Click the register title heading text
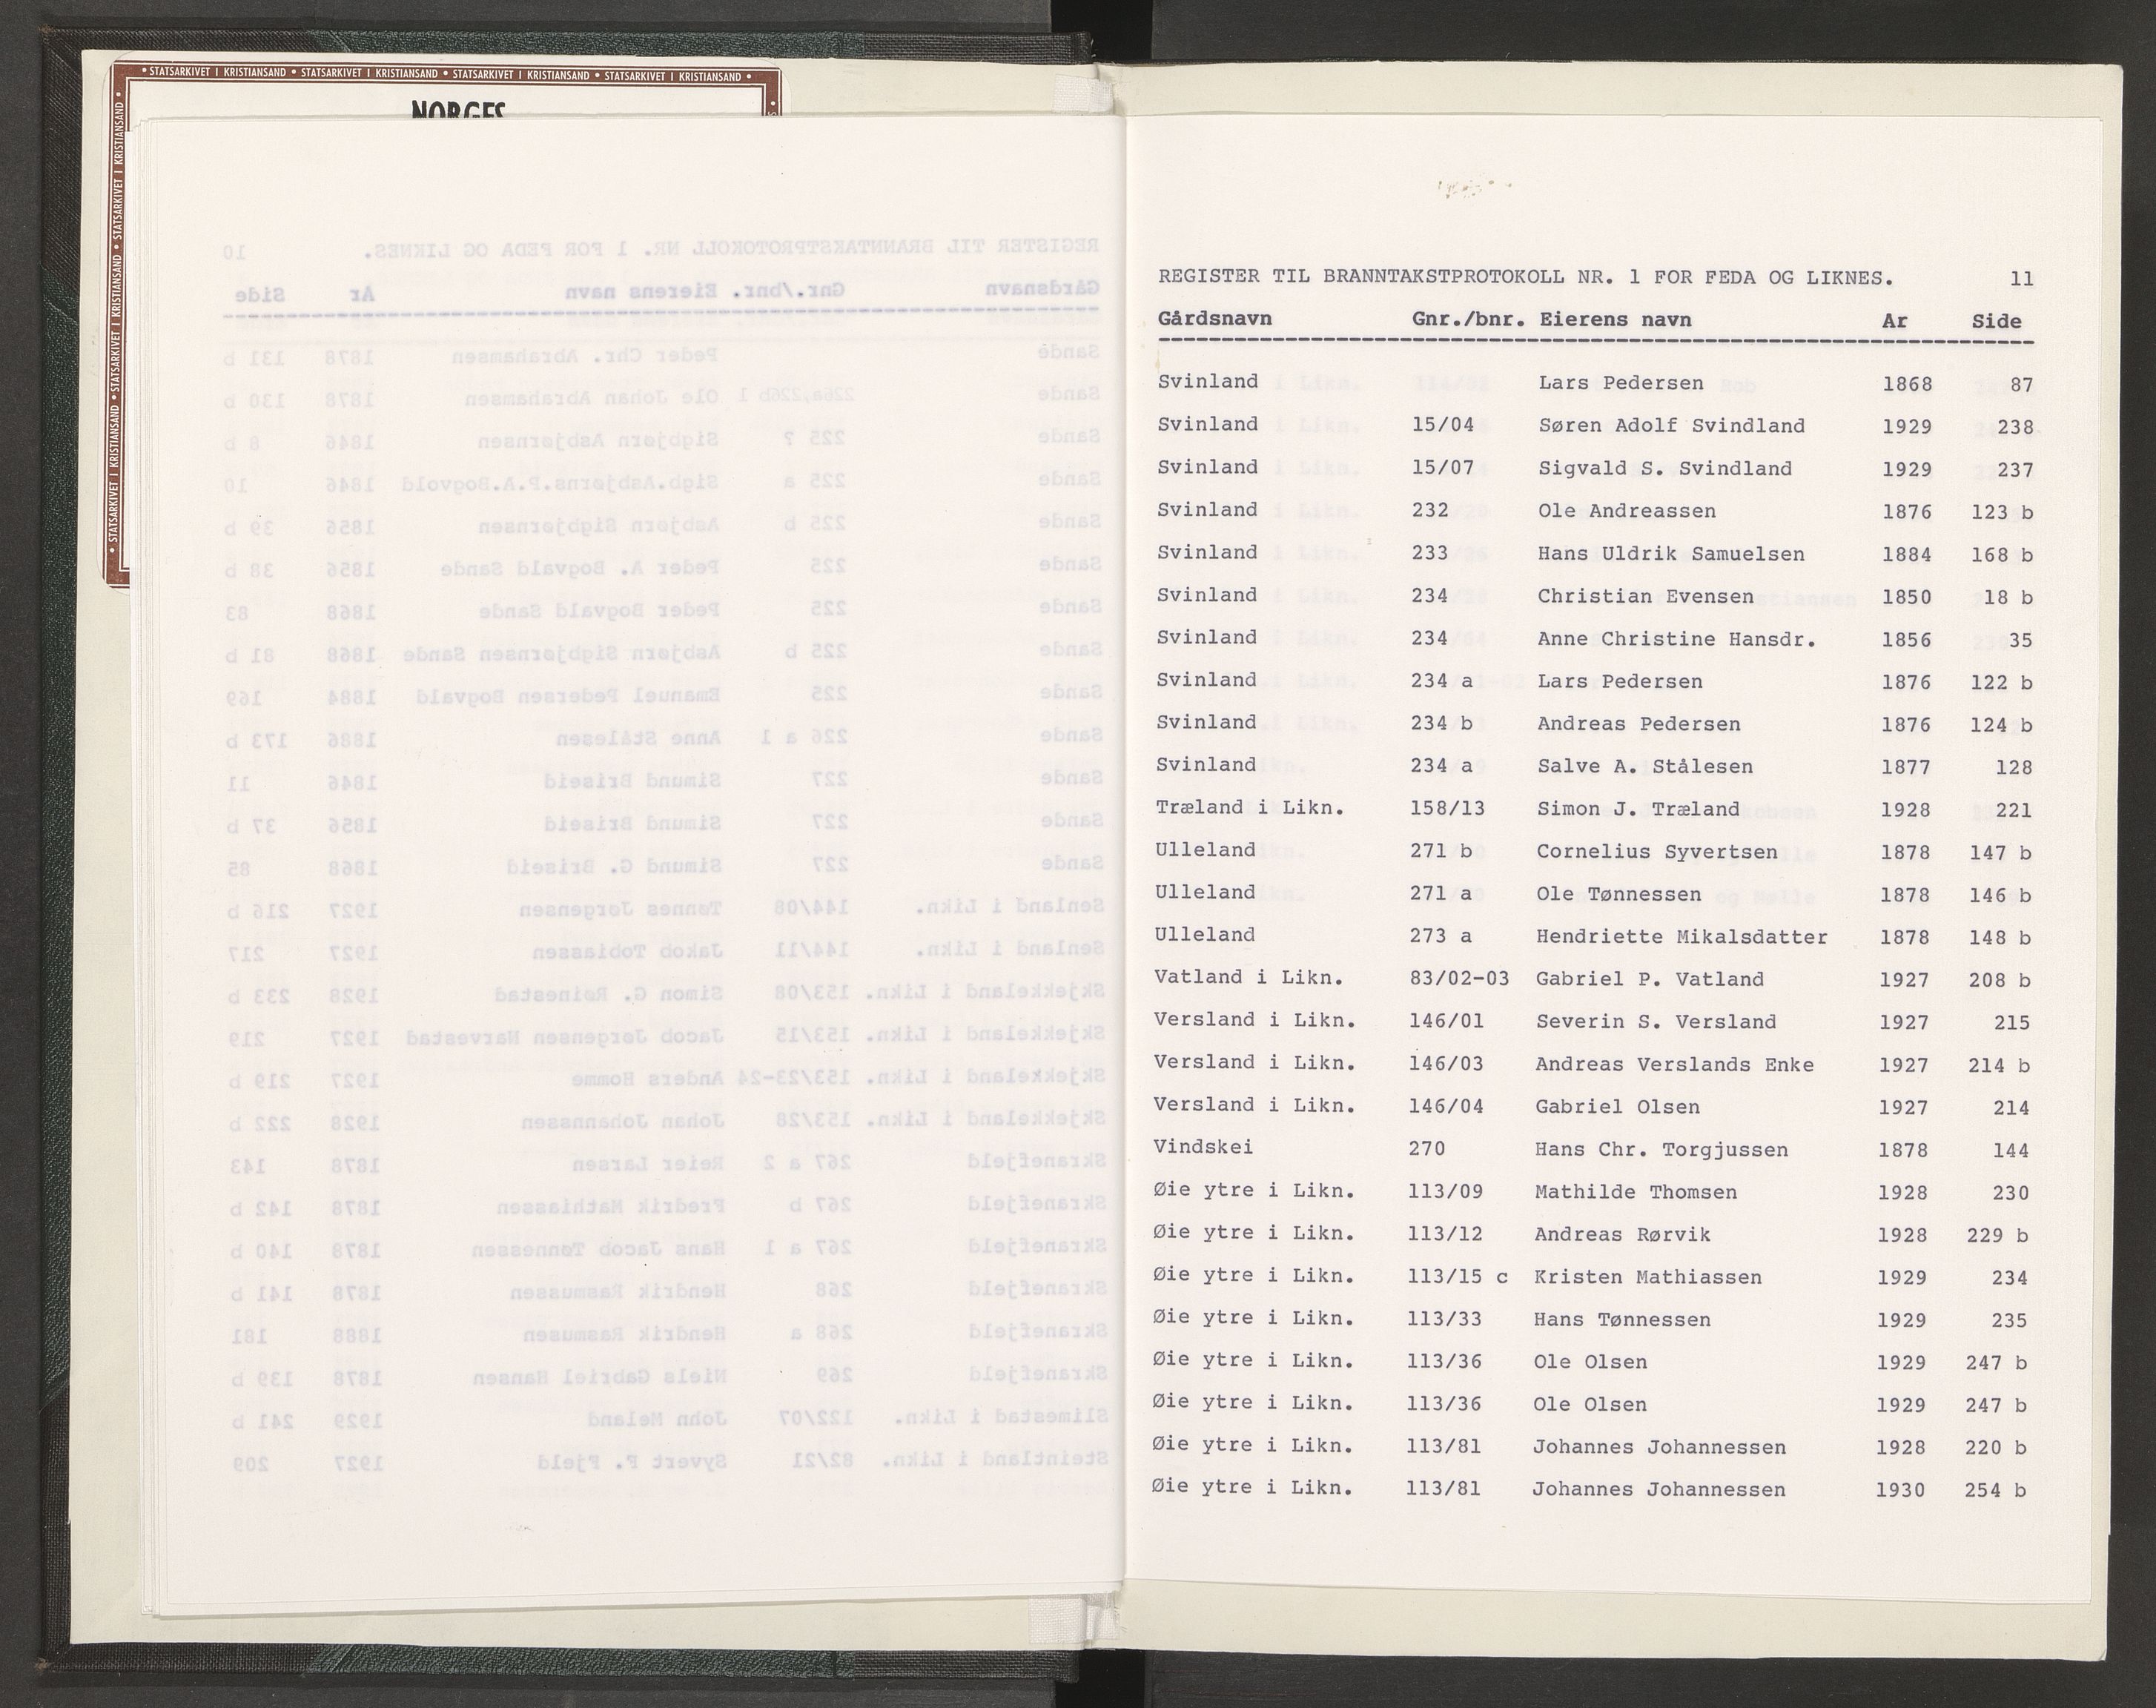Image resolution: width=2156 pixels, height=1708 pixels. pyautogui.click(x=1525, y=278)
